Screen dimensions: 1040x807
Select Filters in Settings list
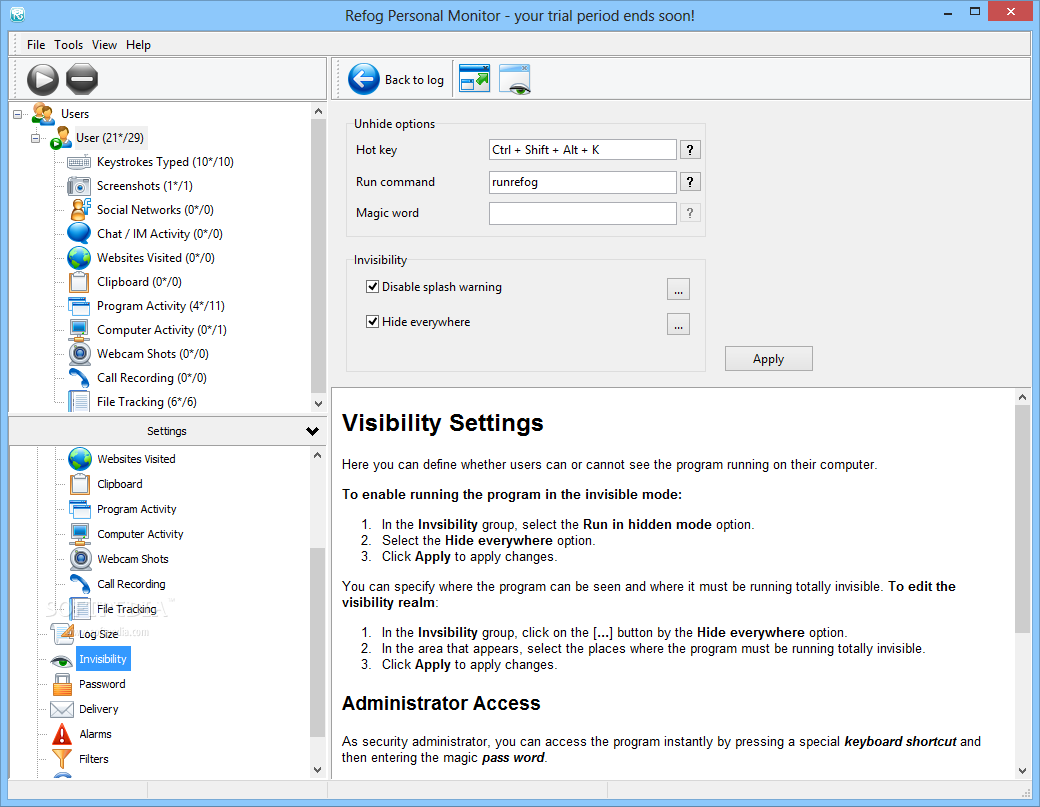coord(94,759)
